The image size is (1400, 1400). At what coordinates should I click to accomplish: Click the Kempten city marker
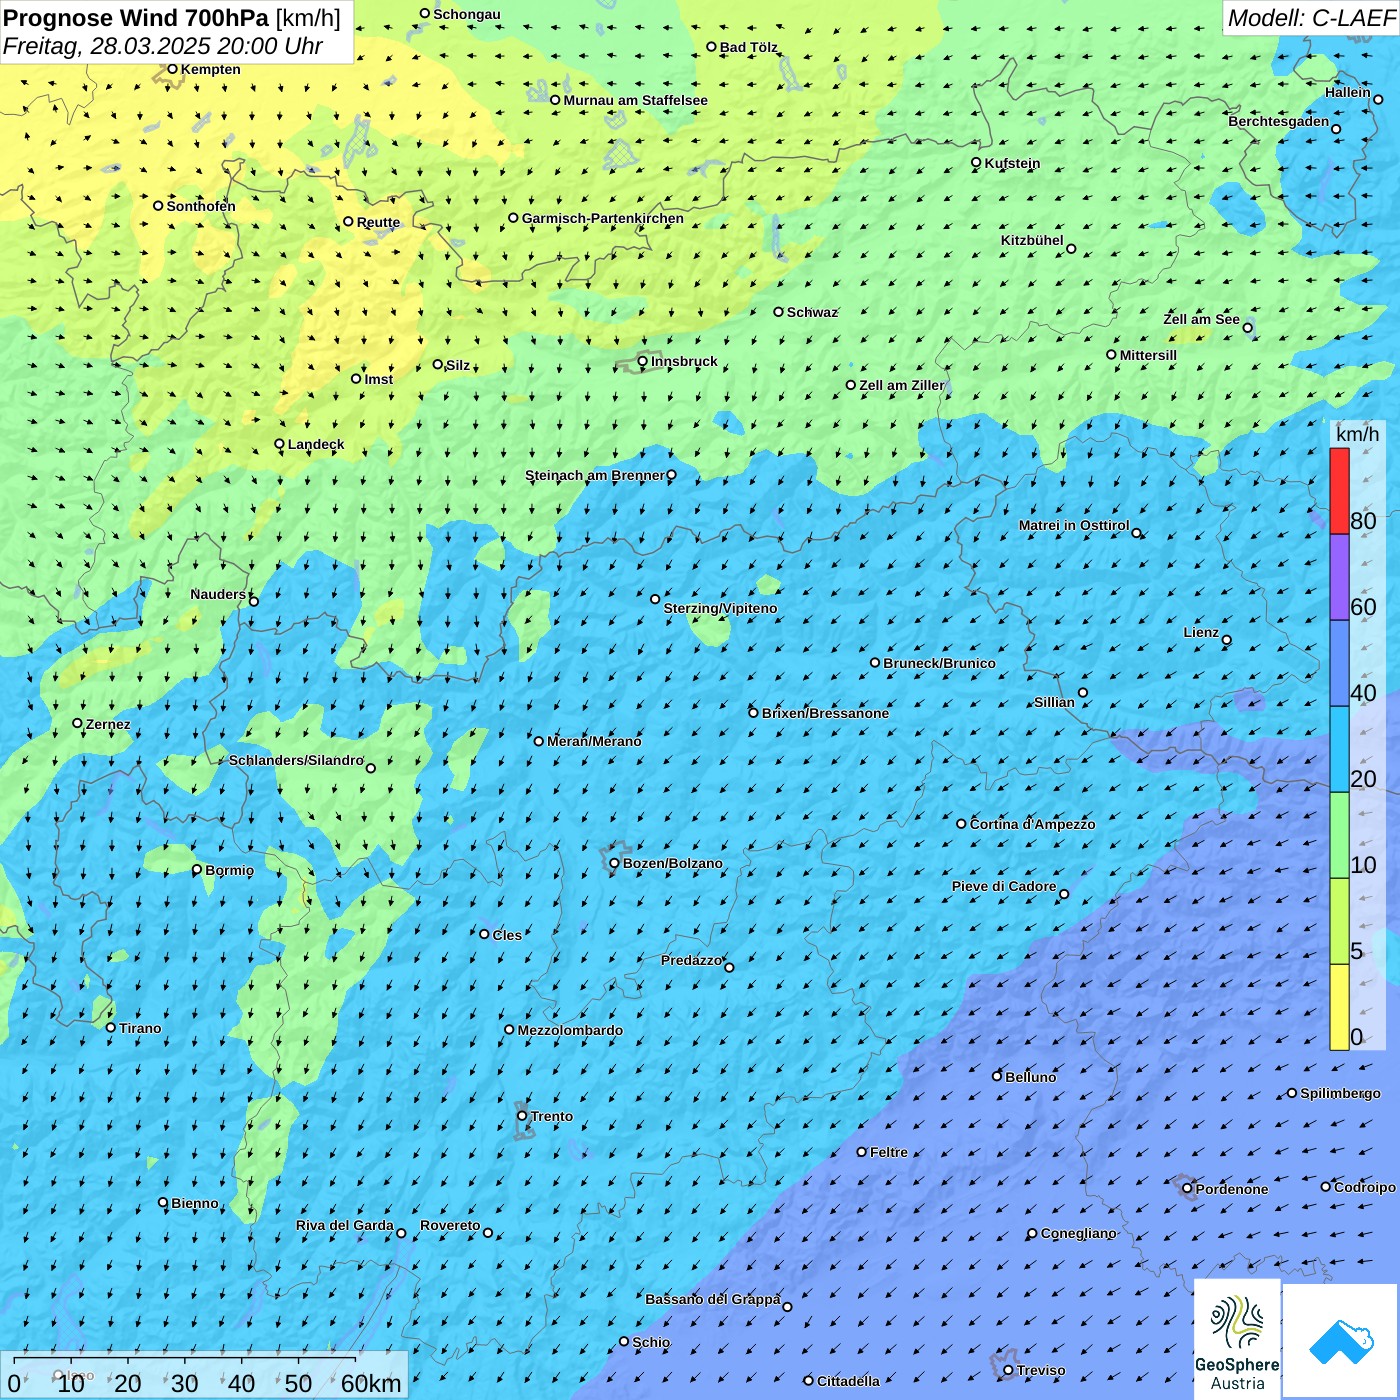click(x=172, y=69)
